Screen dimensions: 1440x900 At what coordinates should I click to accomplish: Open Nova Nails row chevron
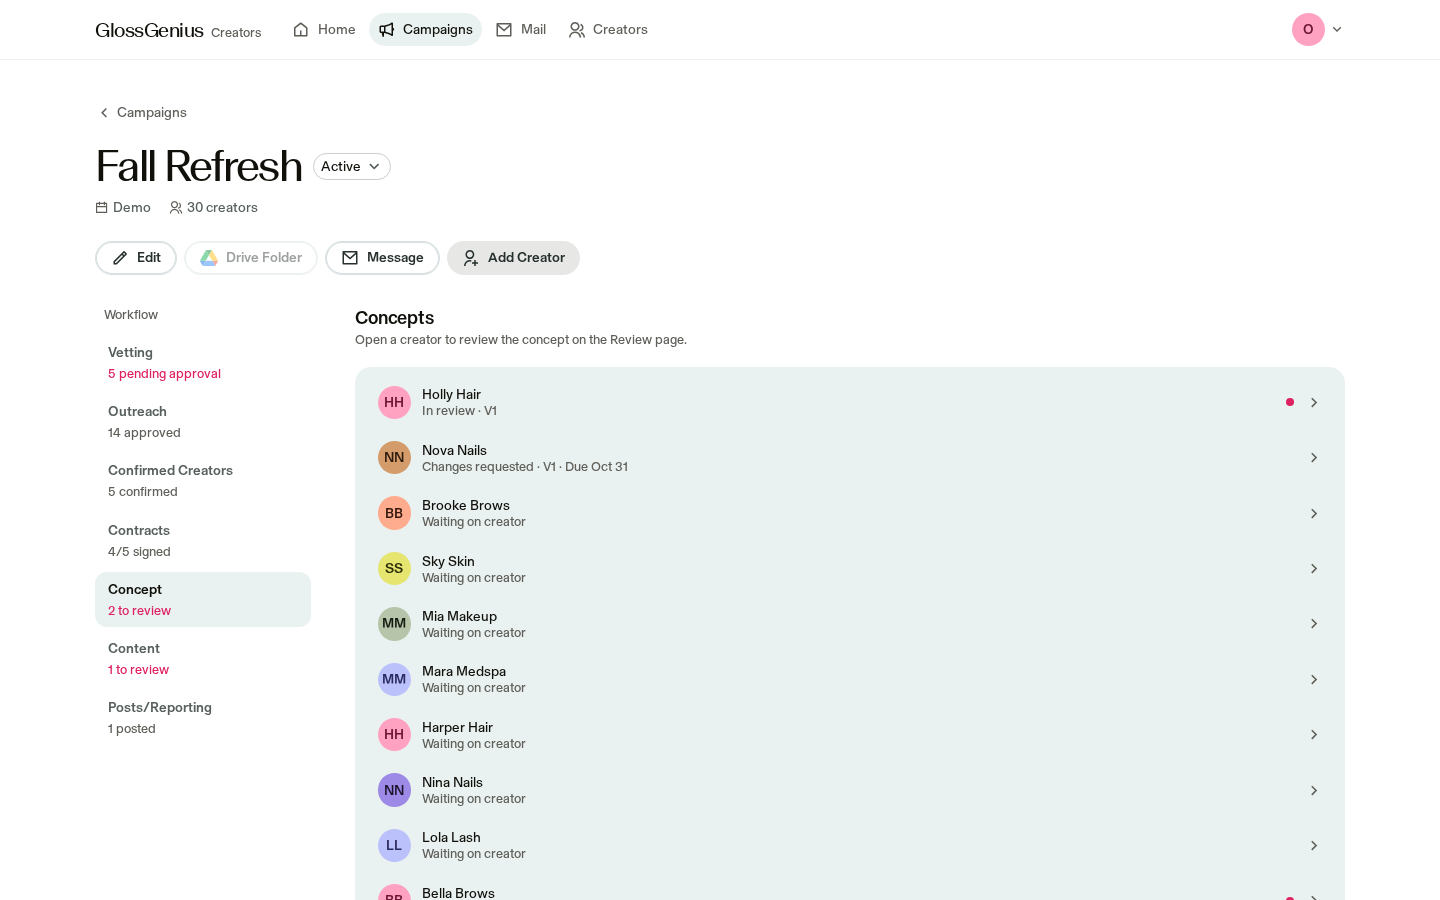(x=1314, y=458)
